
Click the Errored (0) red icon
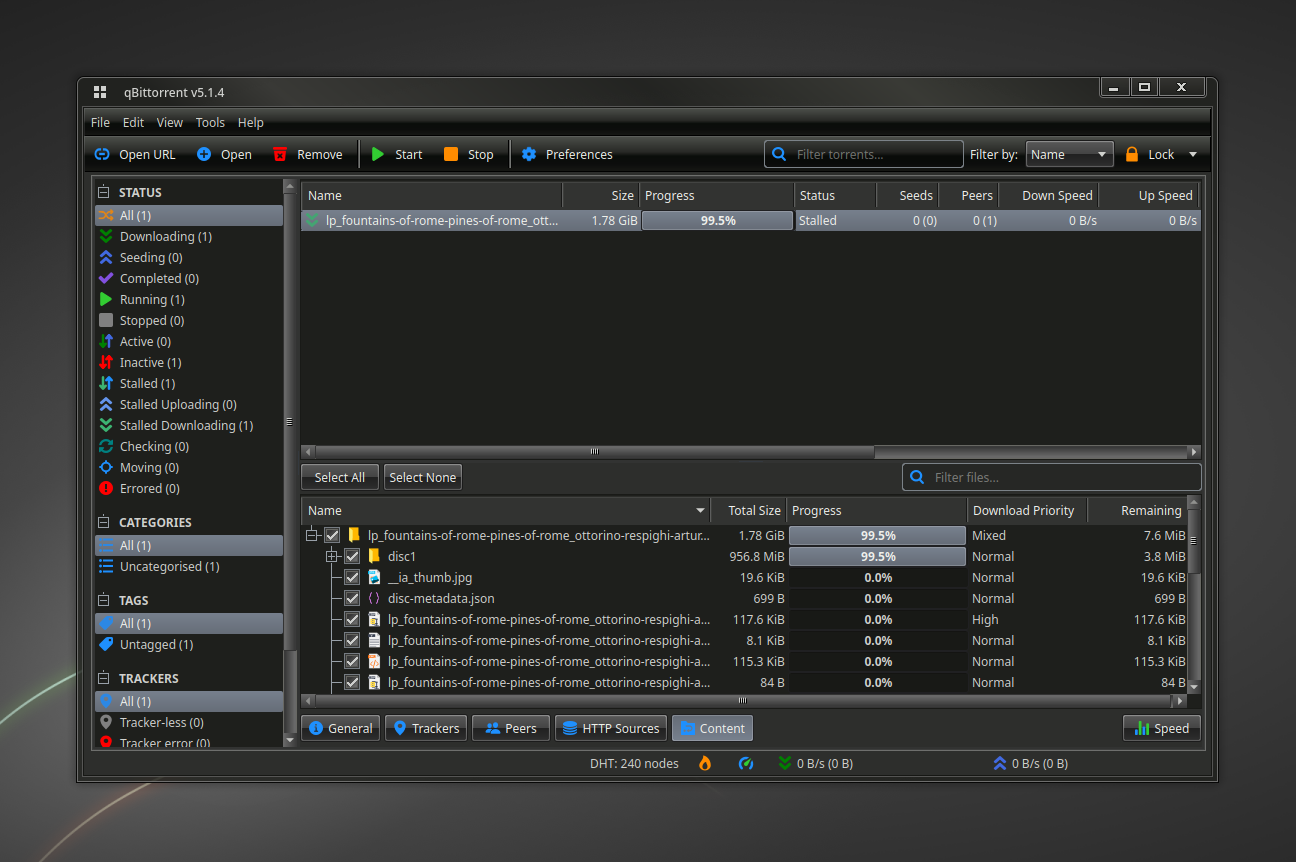coord(106,489)
